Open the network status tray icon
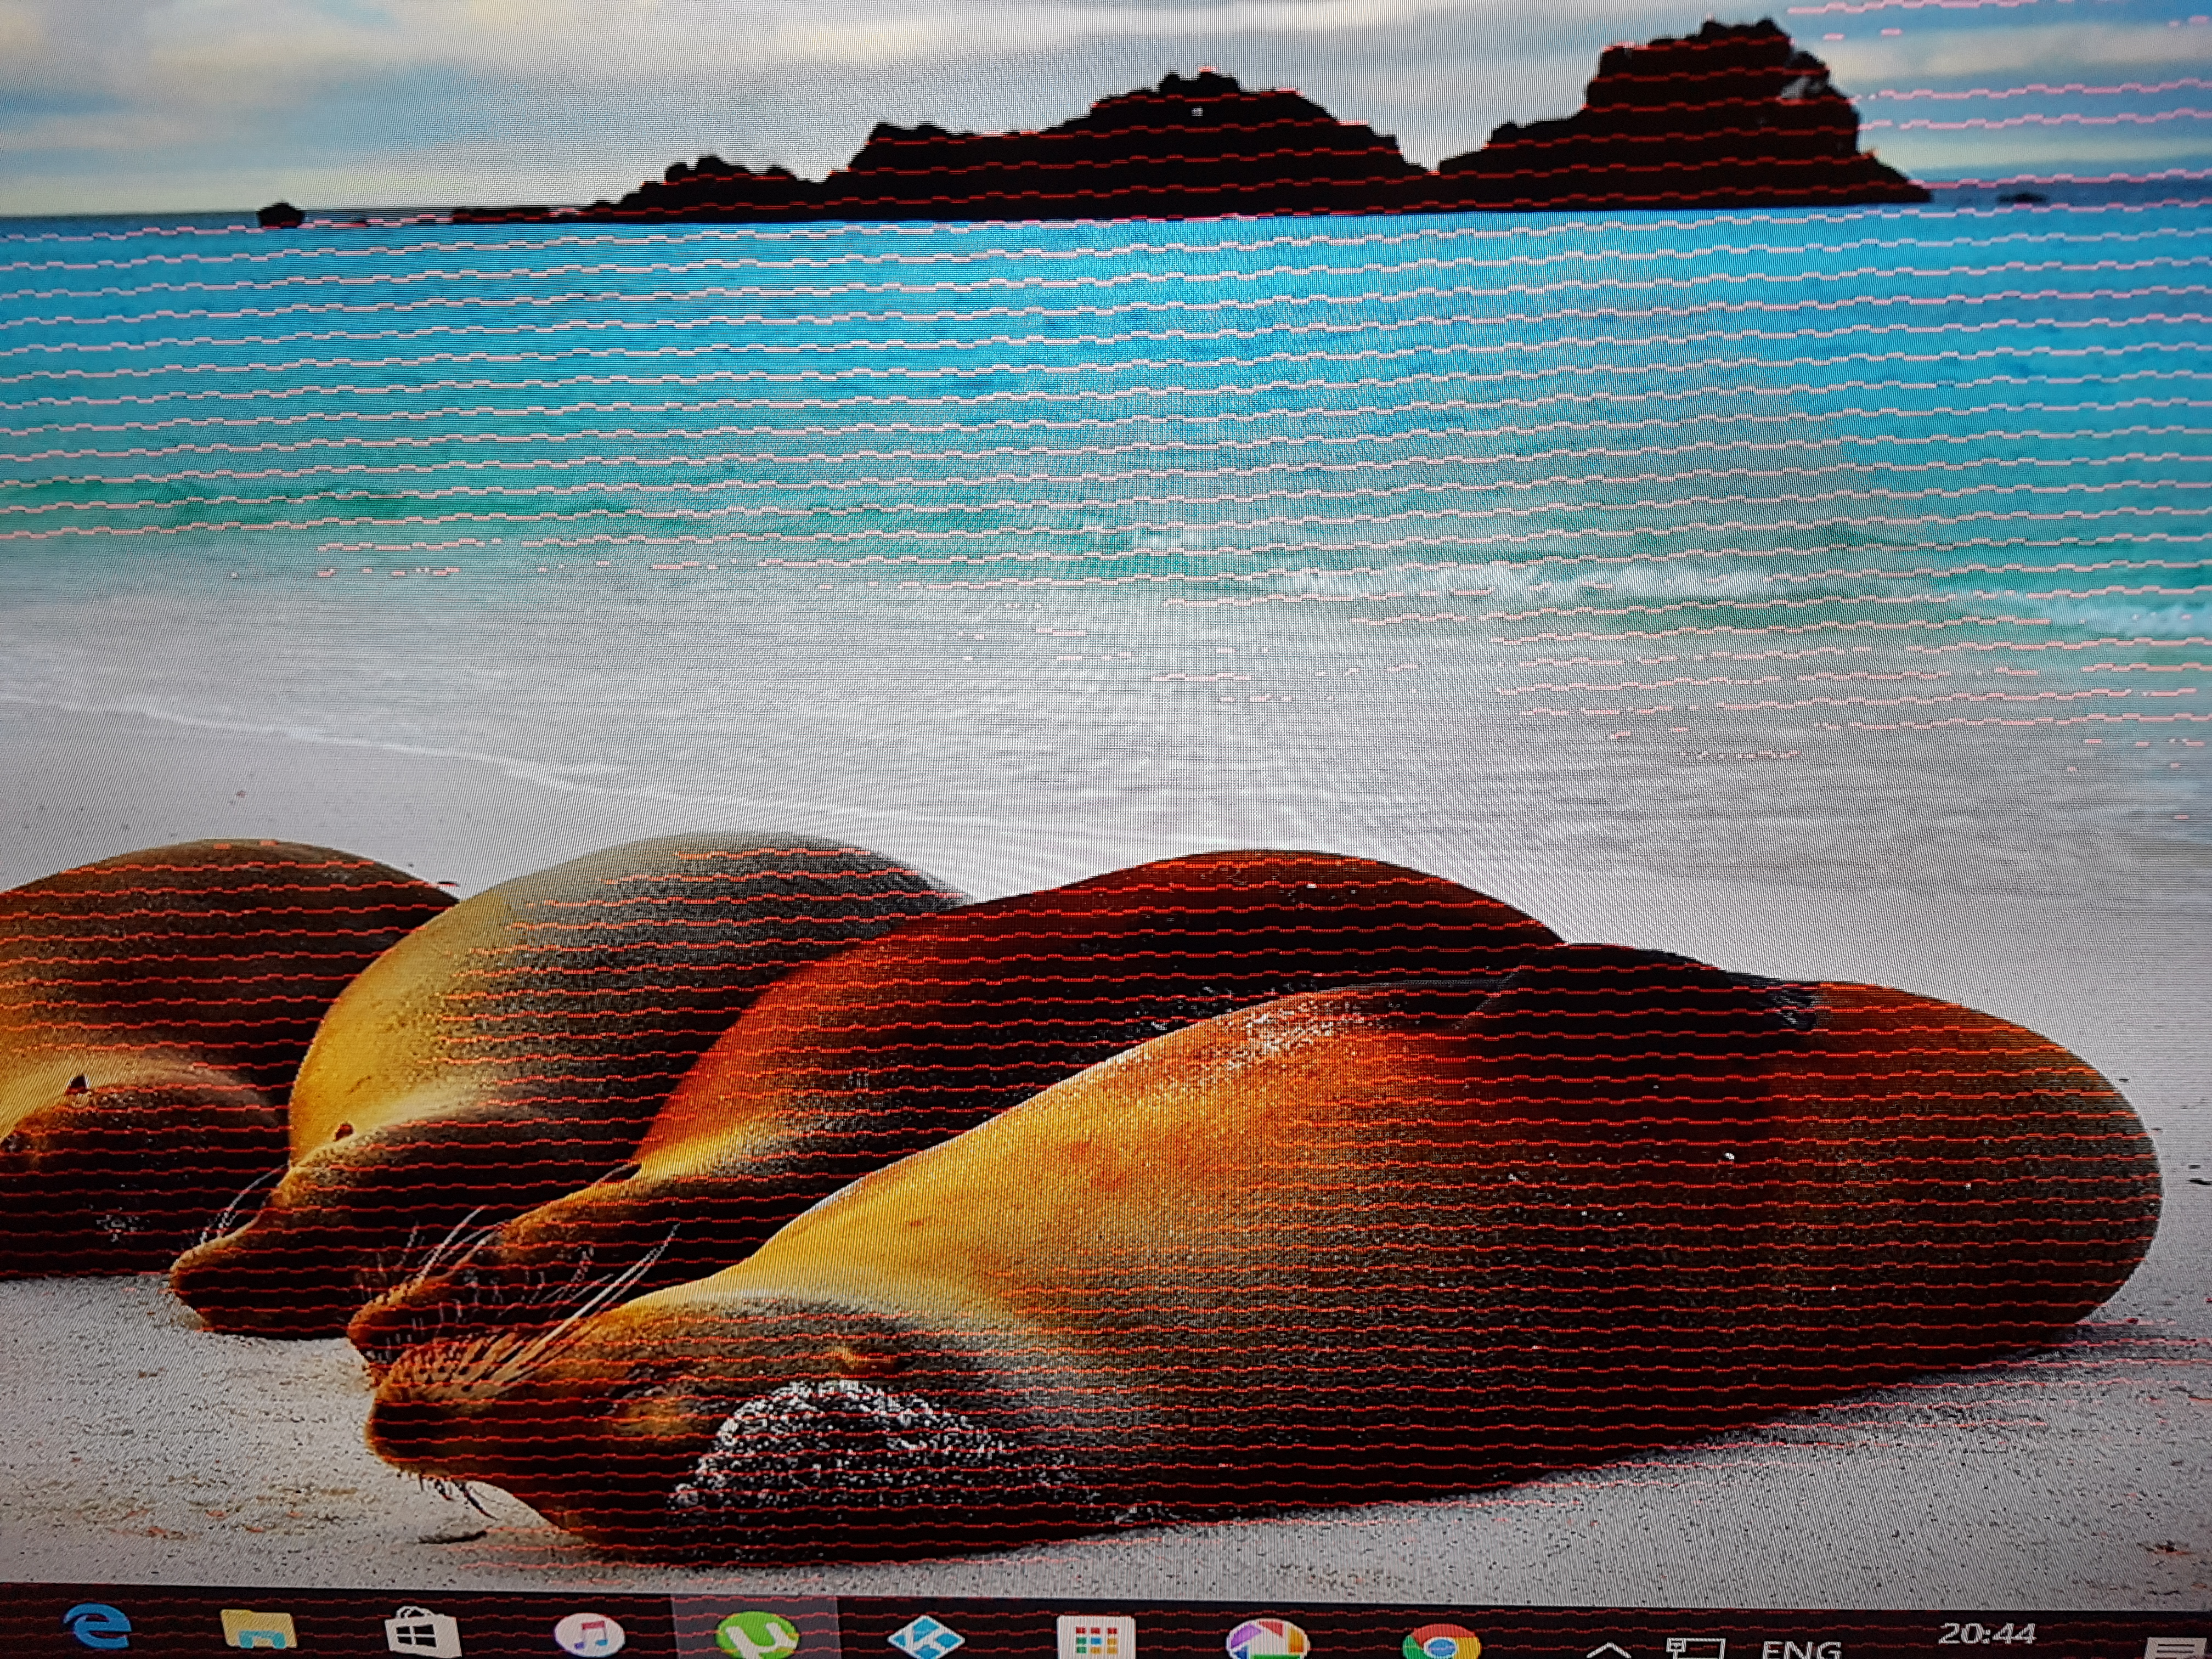2212x1659 pixels. click(x=1696, y=1648)
